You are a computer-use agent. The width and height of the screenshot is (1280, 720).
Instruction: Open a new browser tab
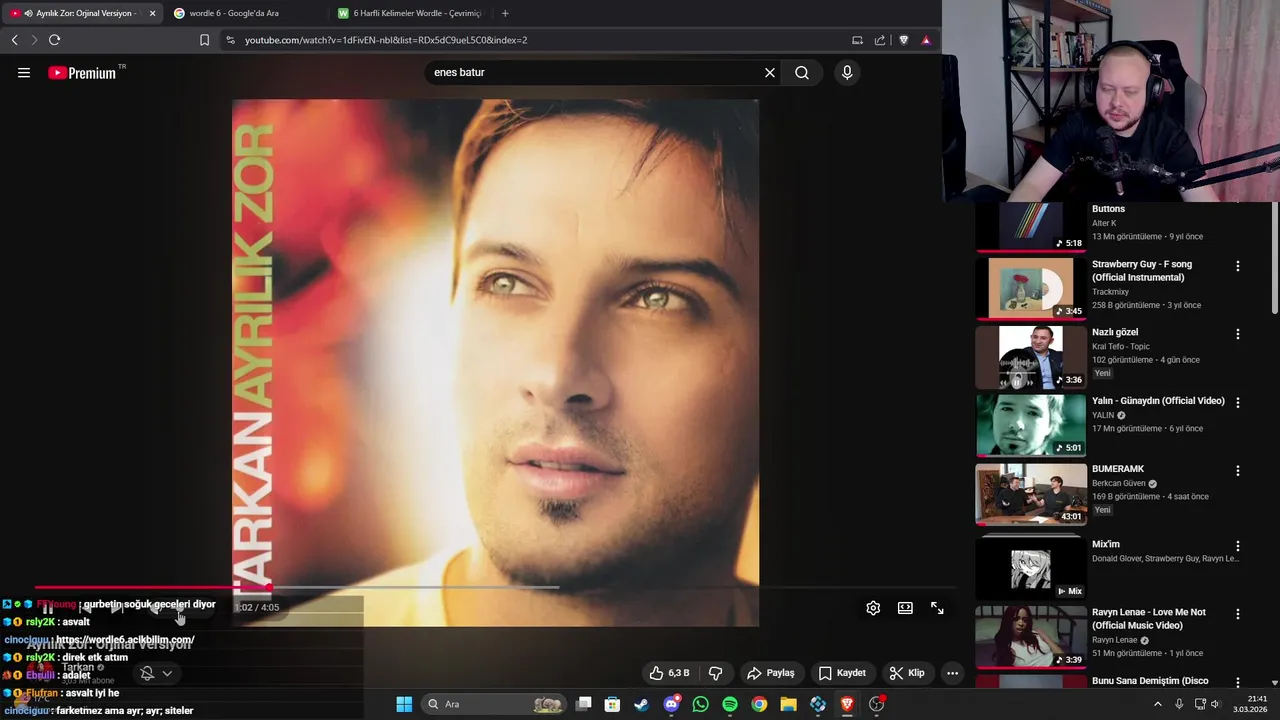point(505,13)
